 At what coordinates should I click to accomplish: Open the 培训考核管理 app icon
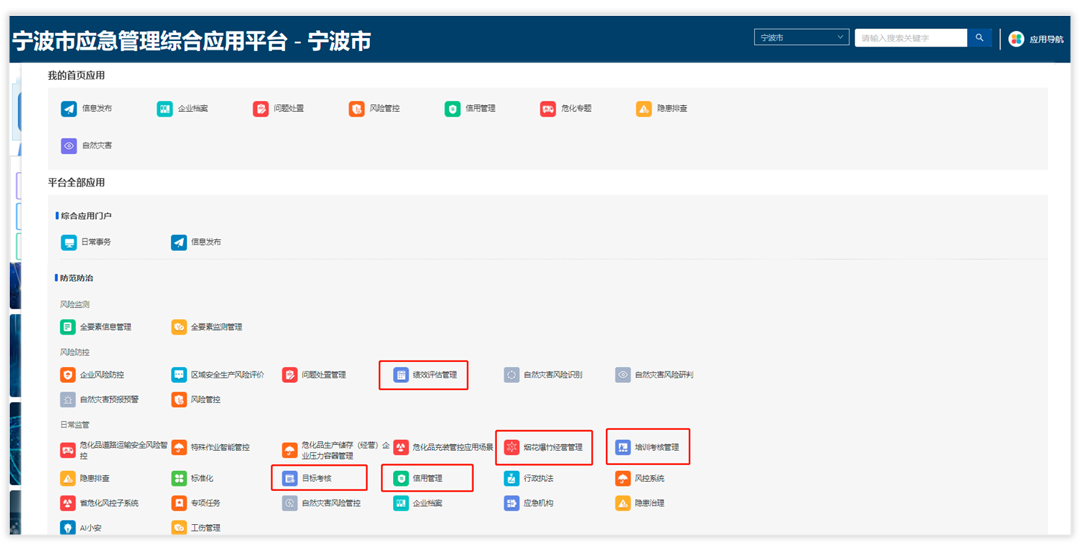click(623, 447)
